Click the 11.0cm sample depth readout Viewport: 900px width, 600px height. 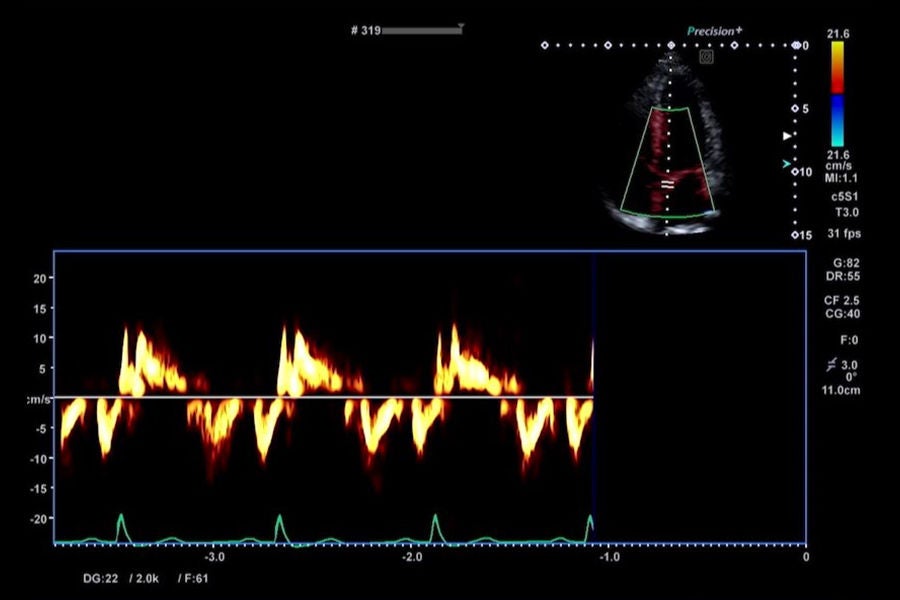click(x=841, y=390)
